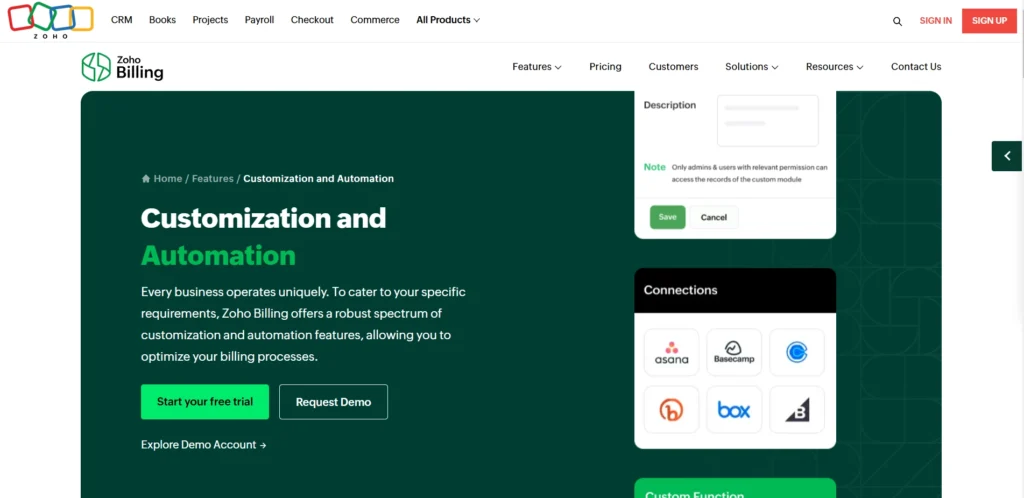Open the search magnifier icon

pos(897,21)
